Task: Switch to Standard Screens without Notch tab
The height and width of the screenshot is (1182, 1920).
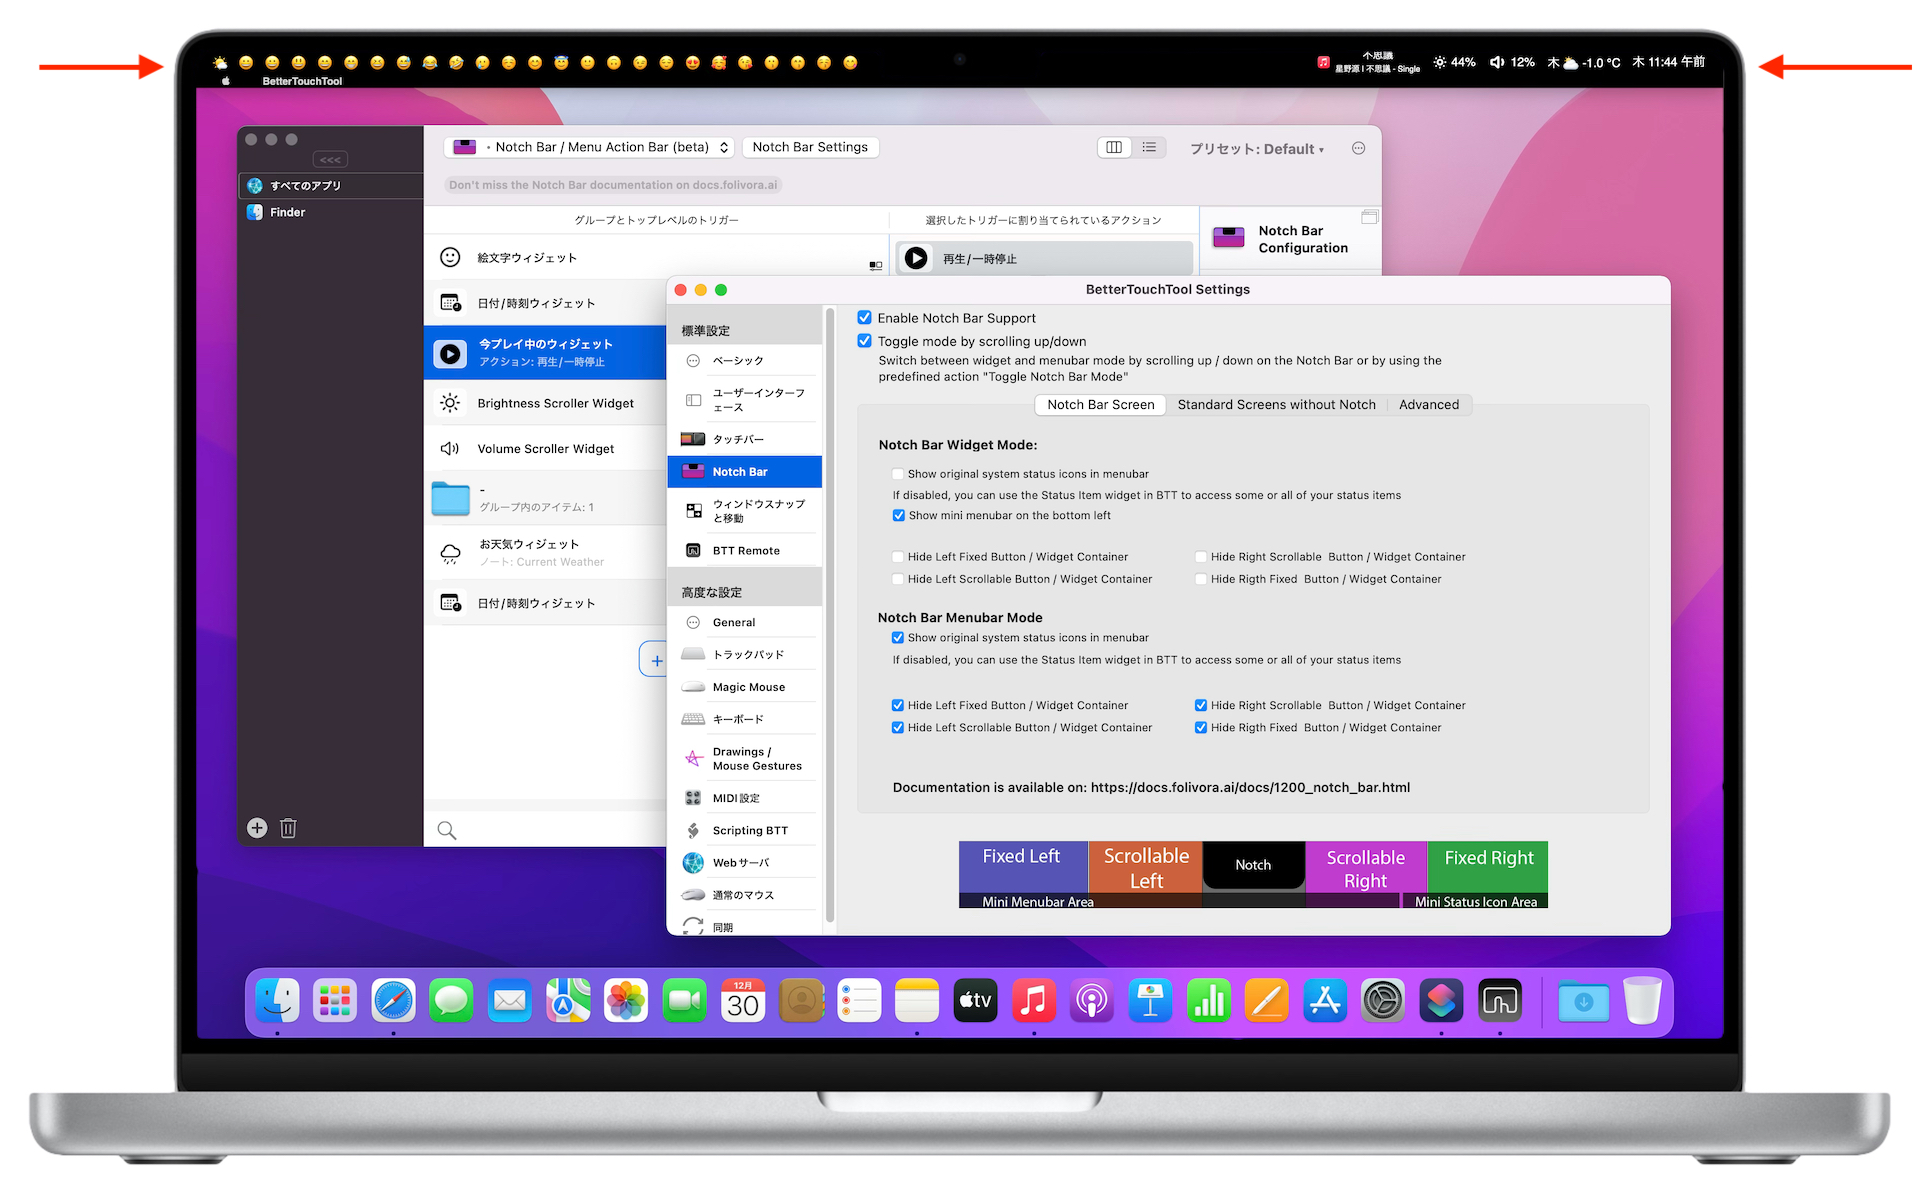Action: click(1276, 405)
